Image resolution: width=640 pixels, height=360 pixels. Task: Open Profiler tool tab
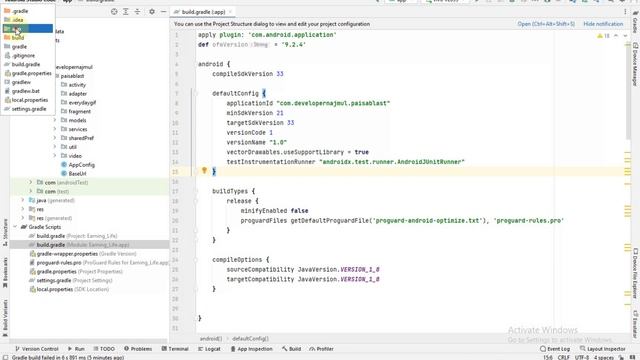point(321,349)
